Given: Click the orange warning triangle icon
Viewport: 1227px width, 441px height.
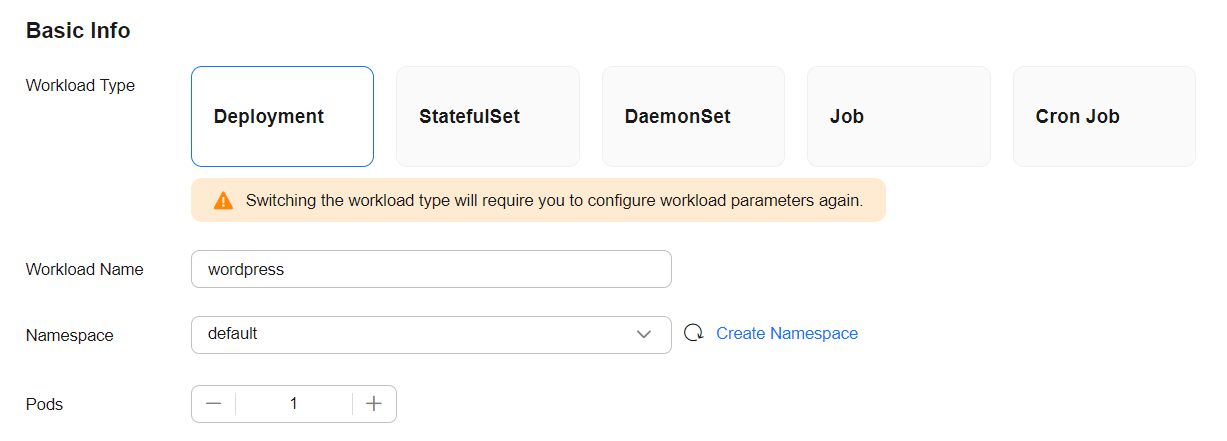Looking at the screenshot, I should pos(223,200).
